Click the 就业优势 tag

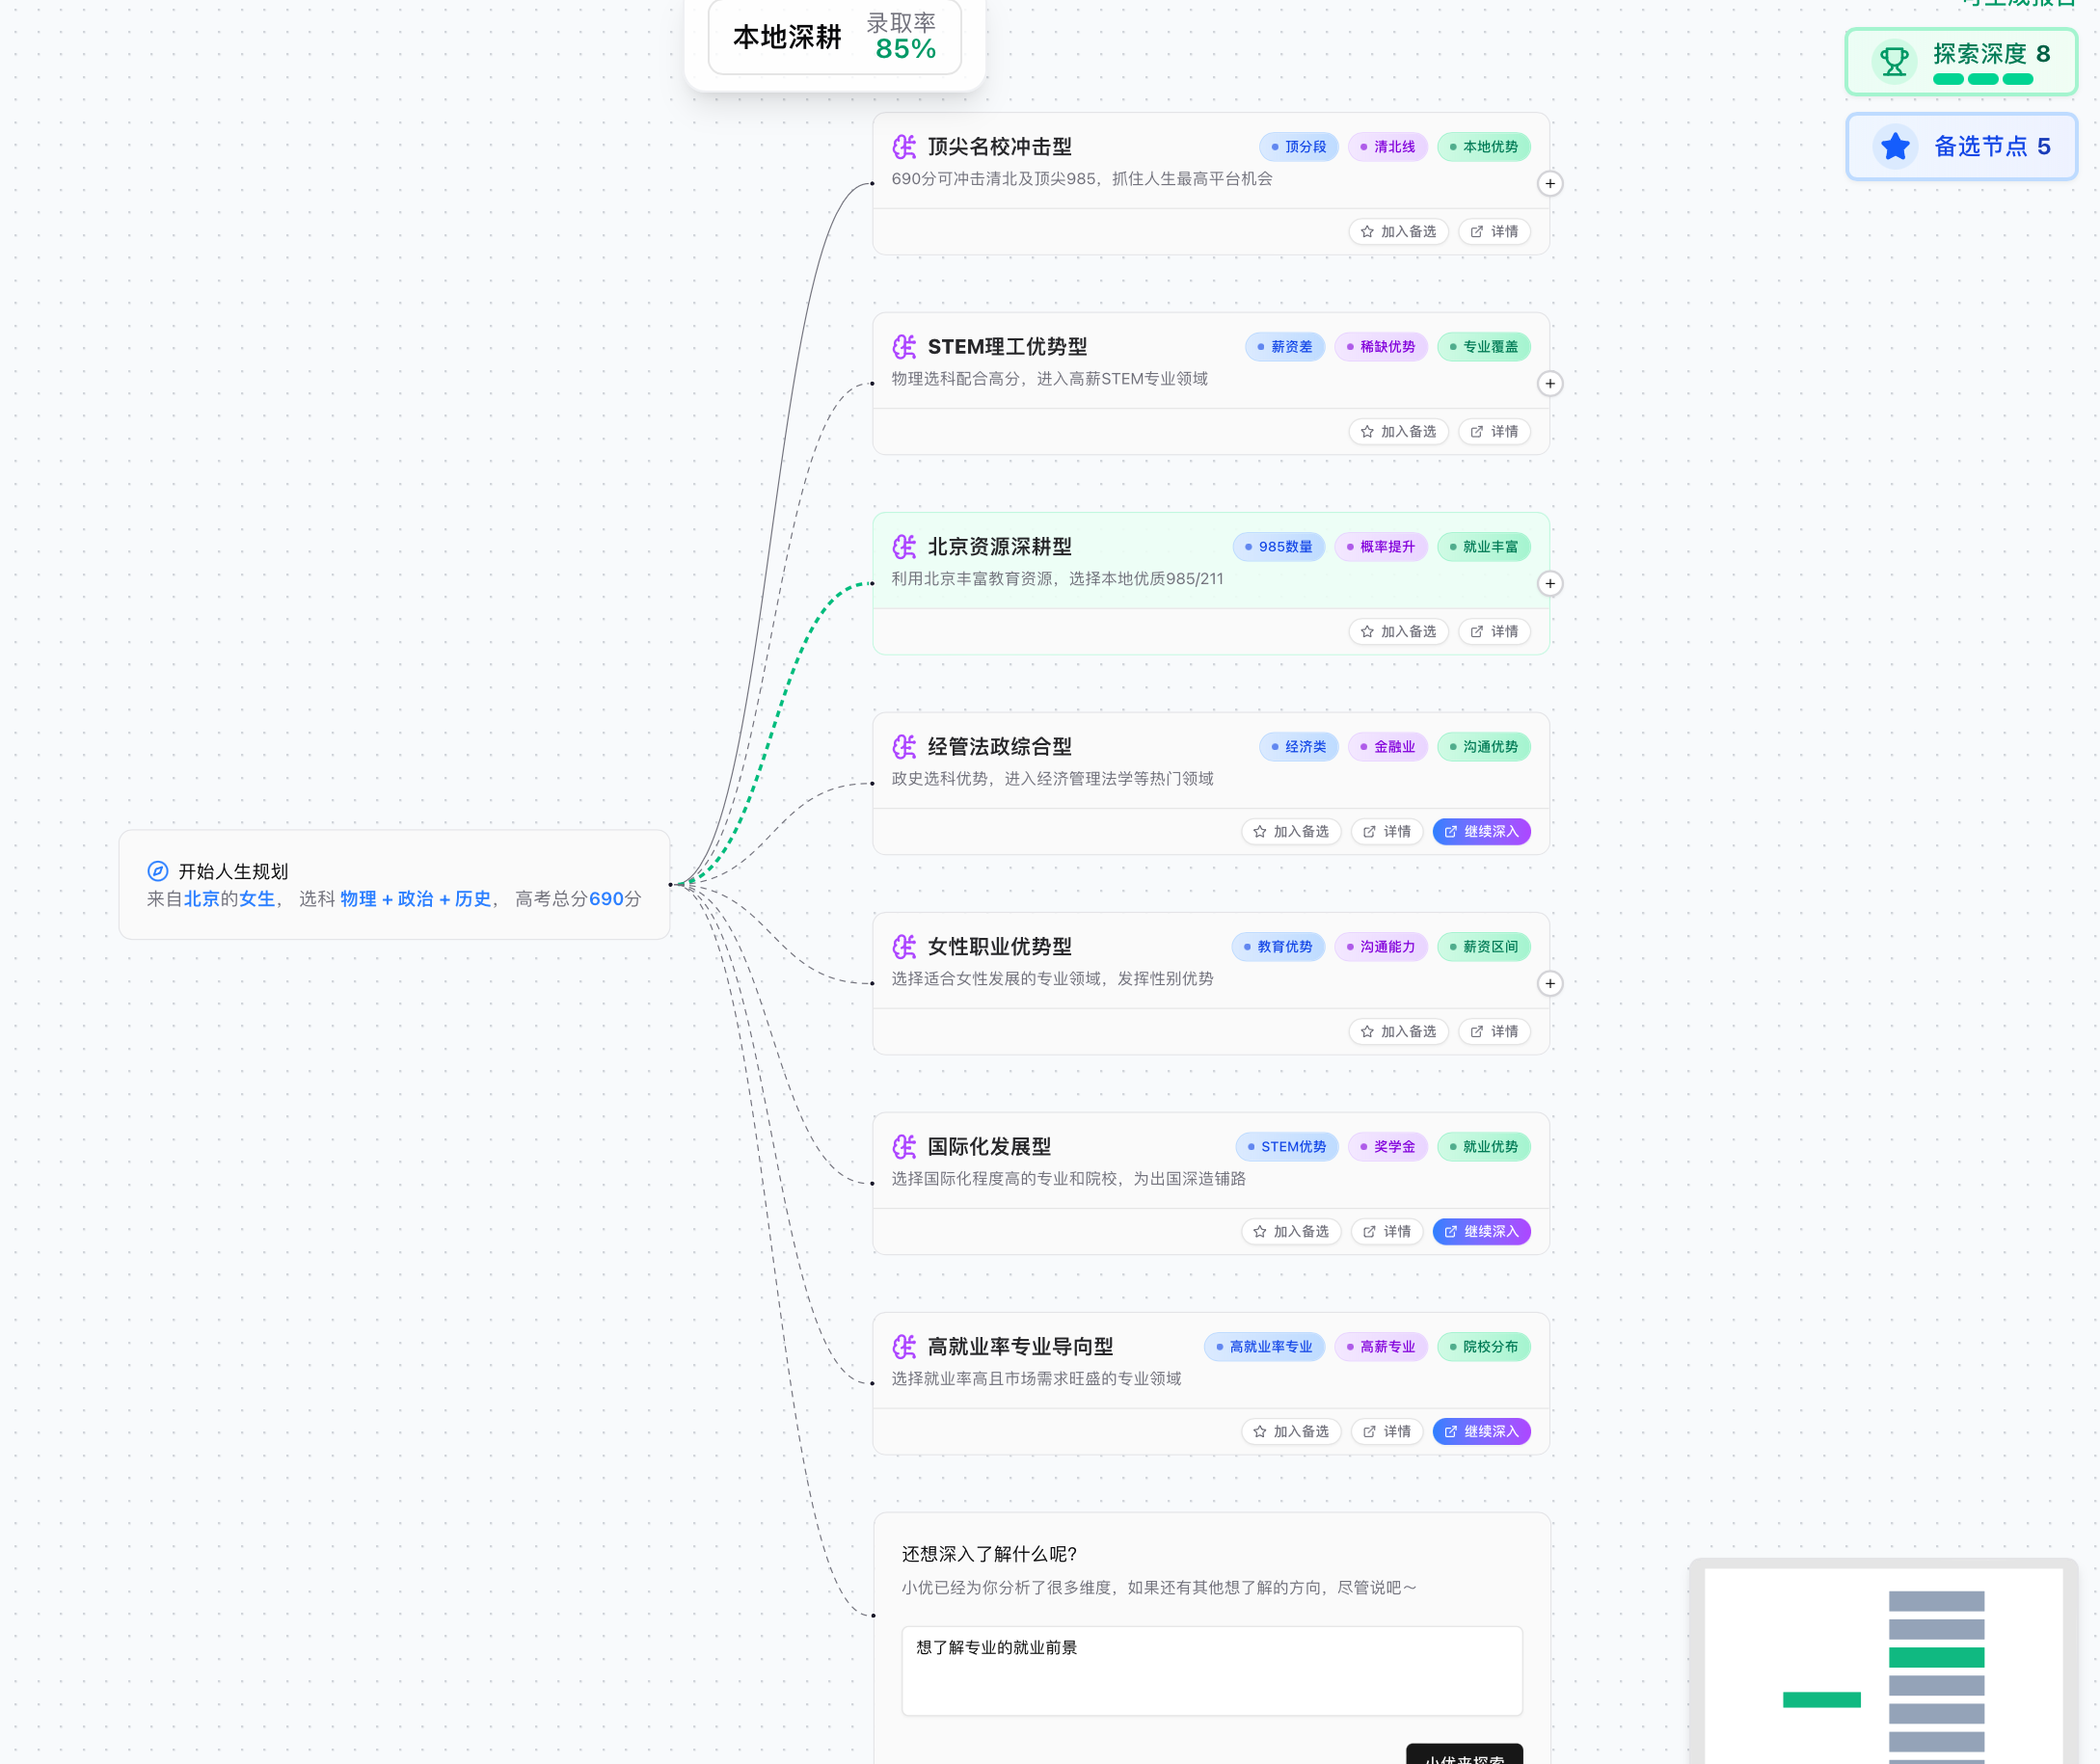(x=1484, y=1147)
